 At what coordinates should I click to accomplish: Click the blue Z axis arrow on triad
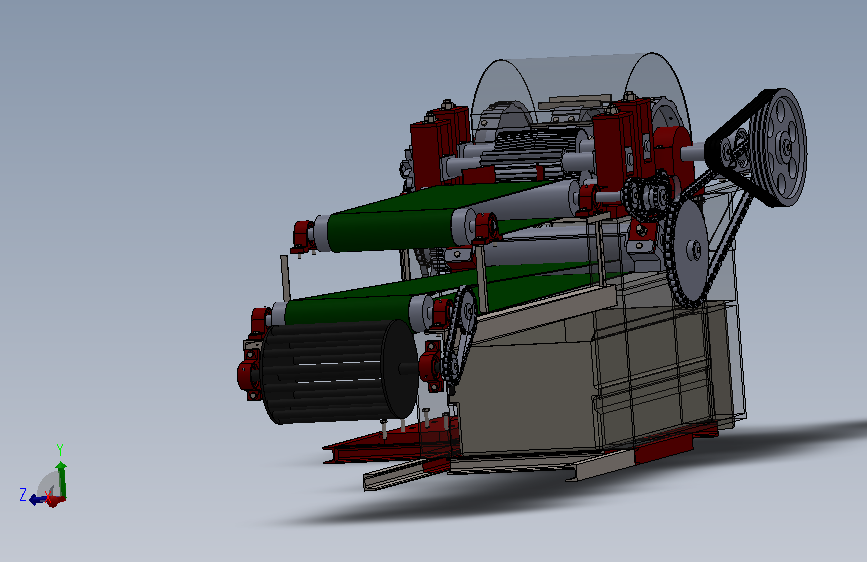(x=38, y=500)
